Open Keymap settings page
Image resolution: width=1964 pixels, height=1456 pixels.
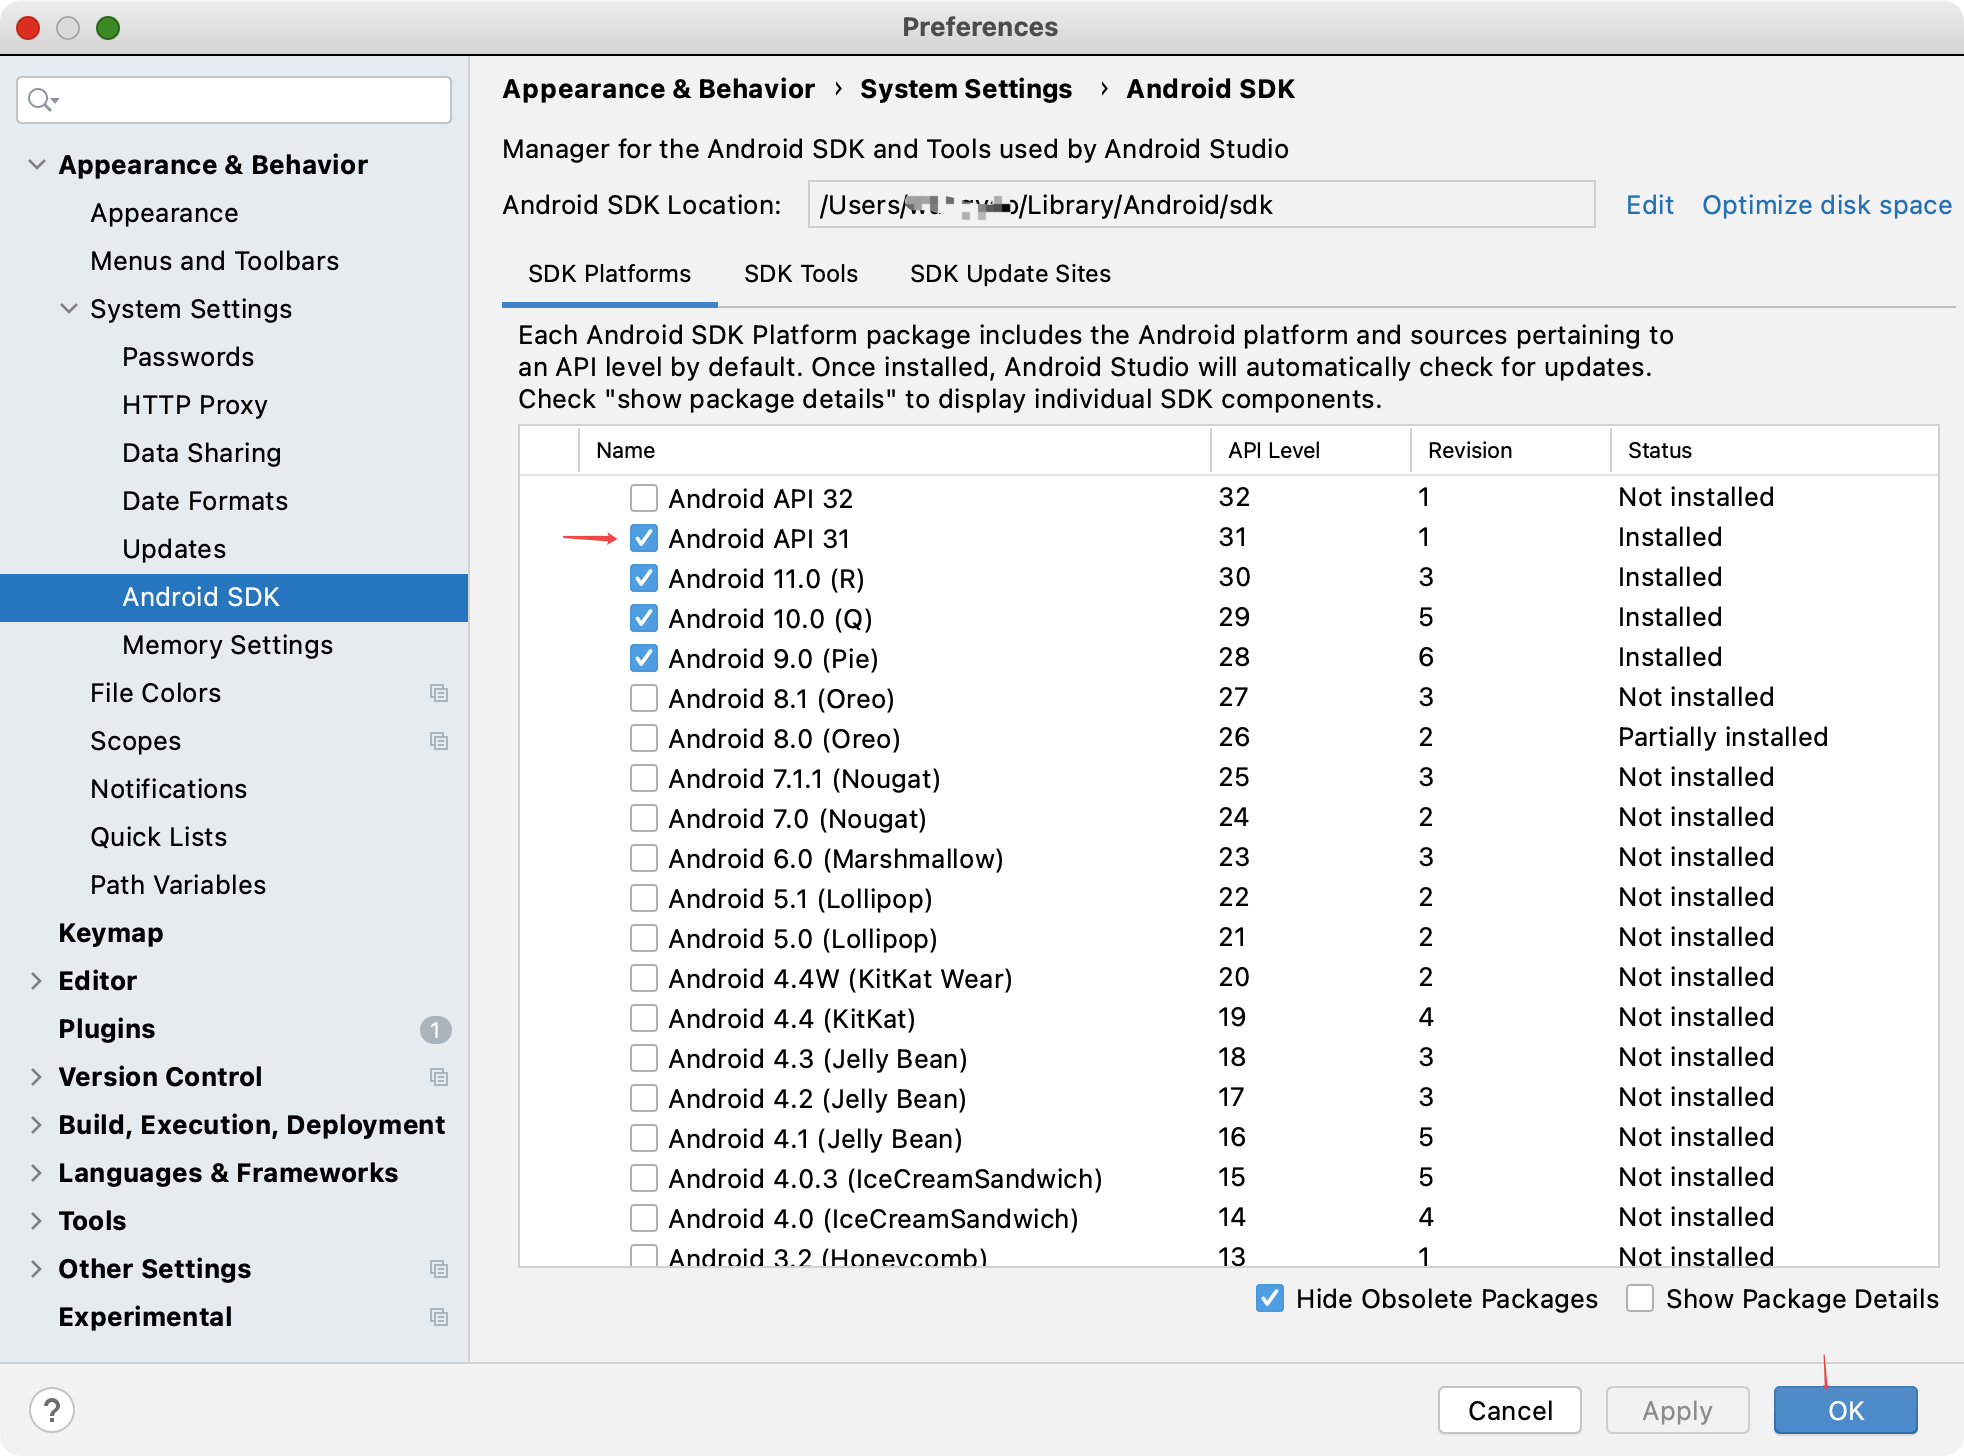pos(110,933)
